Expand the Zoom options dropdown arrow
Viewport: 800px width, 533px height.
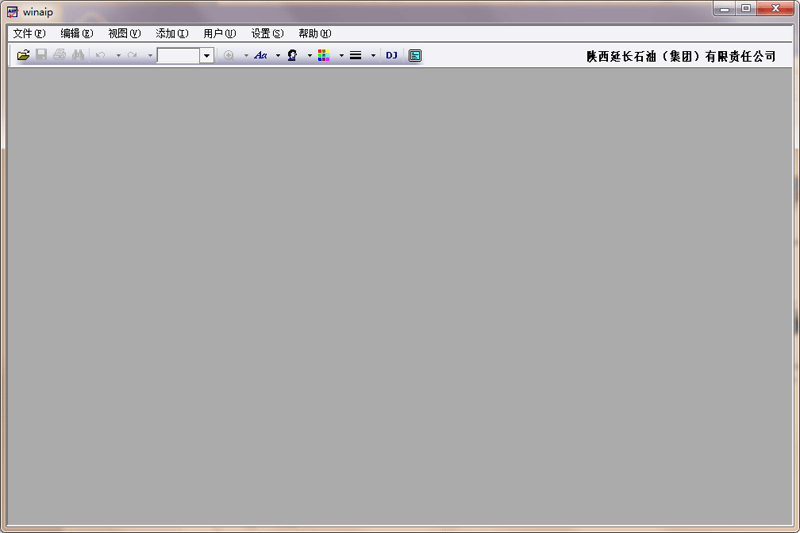[x=246, y=55]
